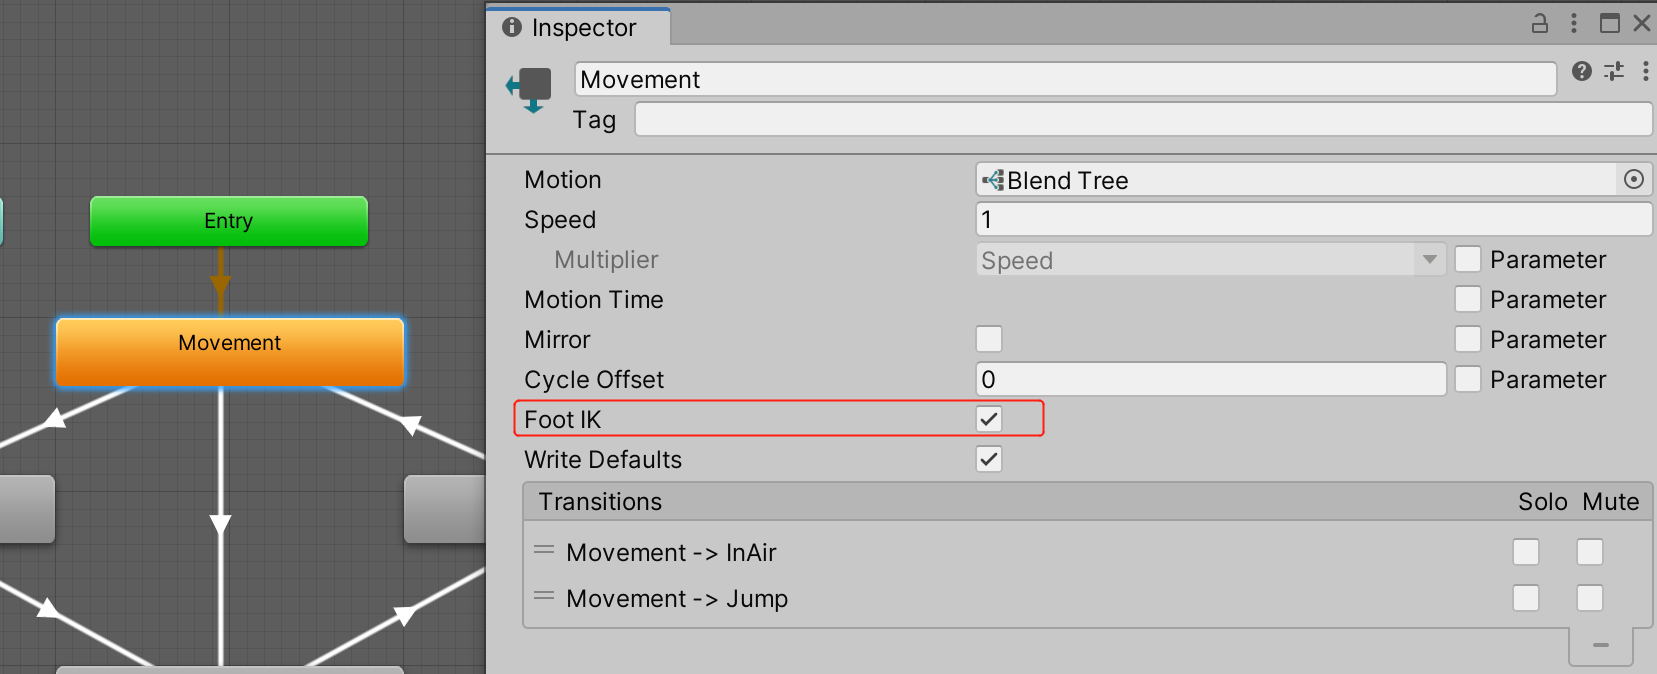Toggle the Parameter checkbox for Cycle Offset

[x=1467, y=379]
